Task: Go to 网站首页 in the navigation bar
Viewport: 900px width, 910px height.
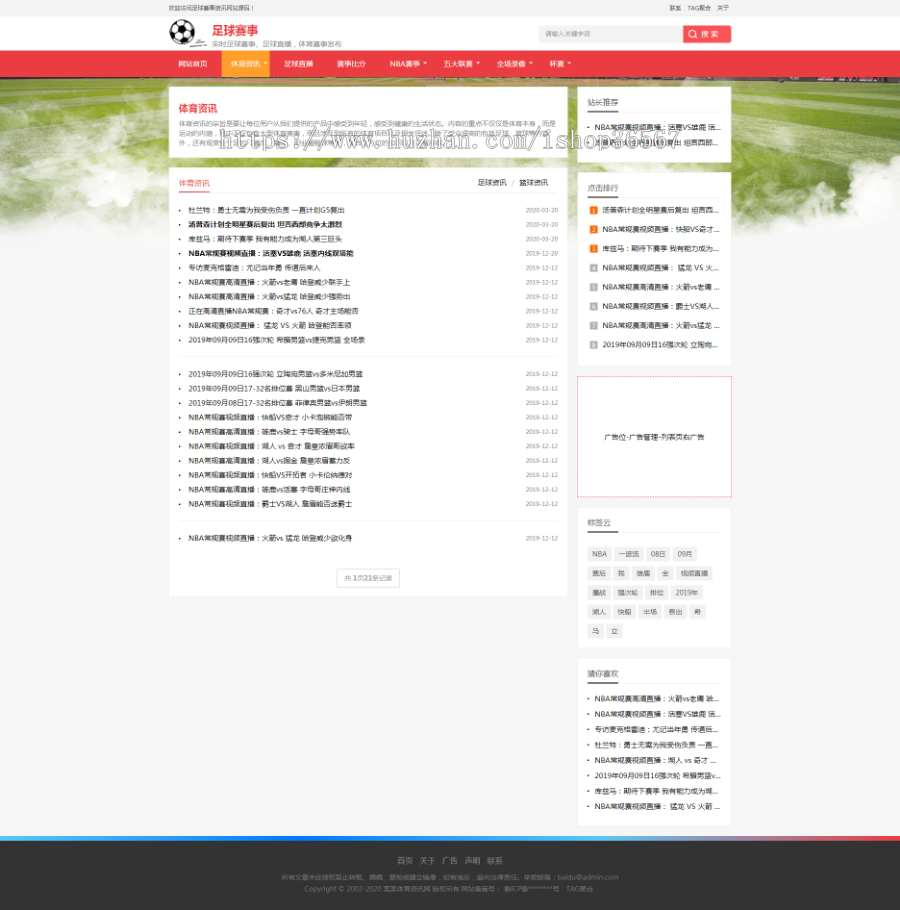Action: click(x=193, y=64)
